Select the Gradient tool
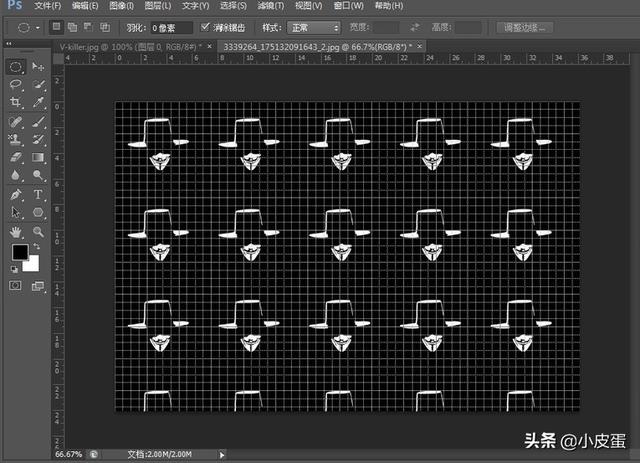The width and height of the screenshot is (640, 463). [38, 157]
